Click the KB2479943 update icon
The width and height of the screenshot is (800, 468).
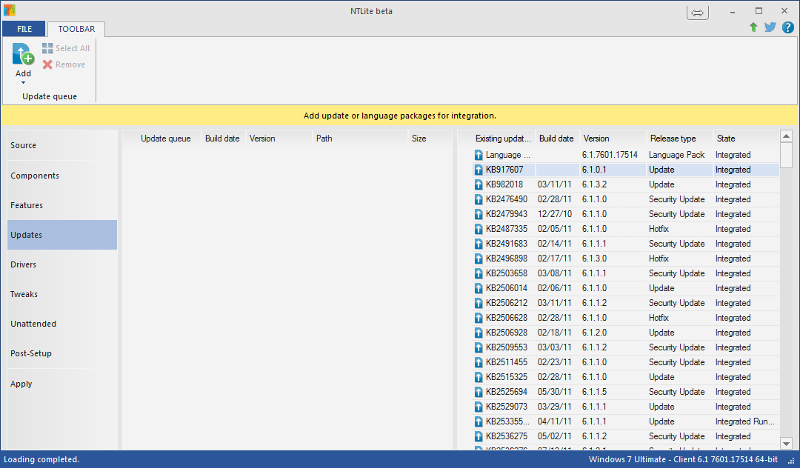479,214
